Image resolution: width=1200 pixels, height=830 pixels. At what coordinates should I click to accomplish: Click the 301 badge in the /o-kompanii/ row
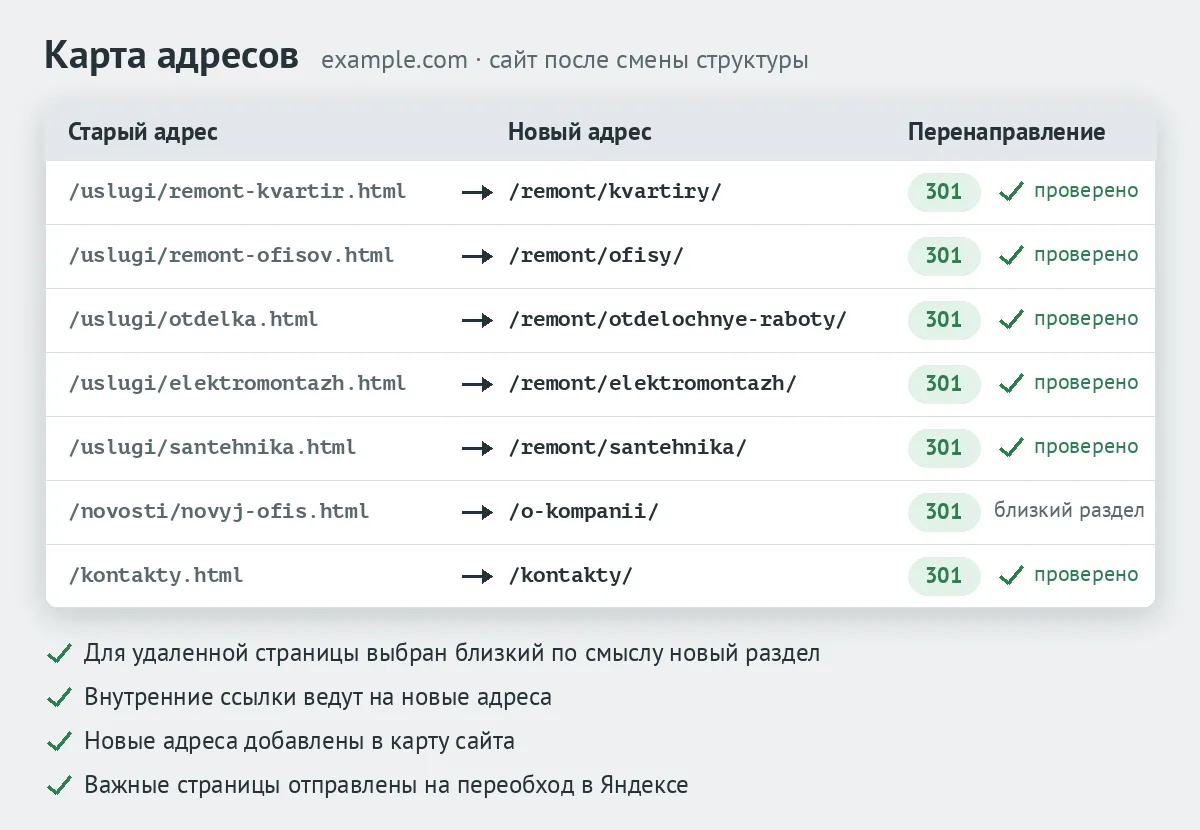[x=944, y=512]
